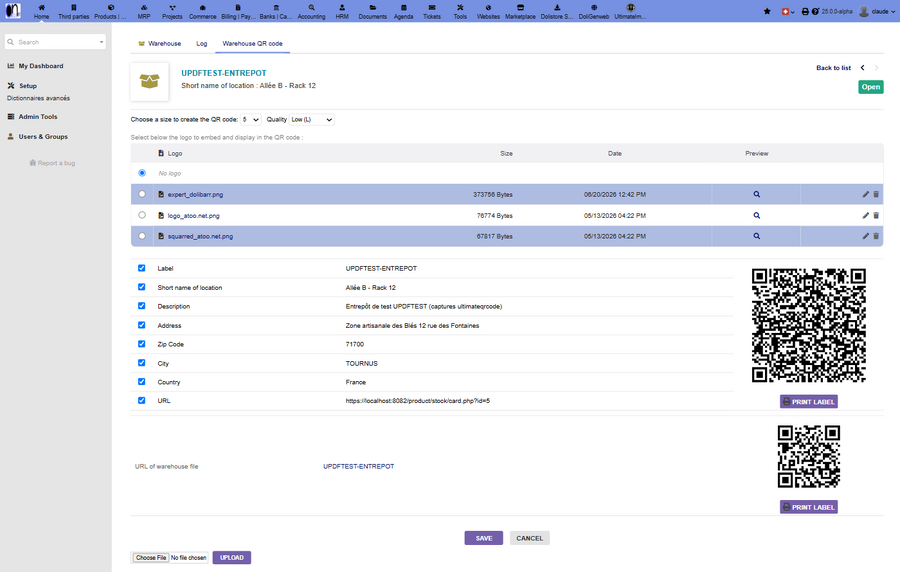The height and width of the screenshot is (572, 900).
Task: Delete expert_dolibarr.png with trash icon
Action: tap(876, 194)
